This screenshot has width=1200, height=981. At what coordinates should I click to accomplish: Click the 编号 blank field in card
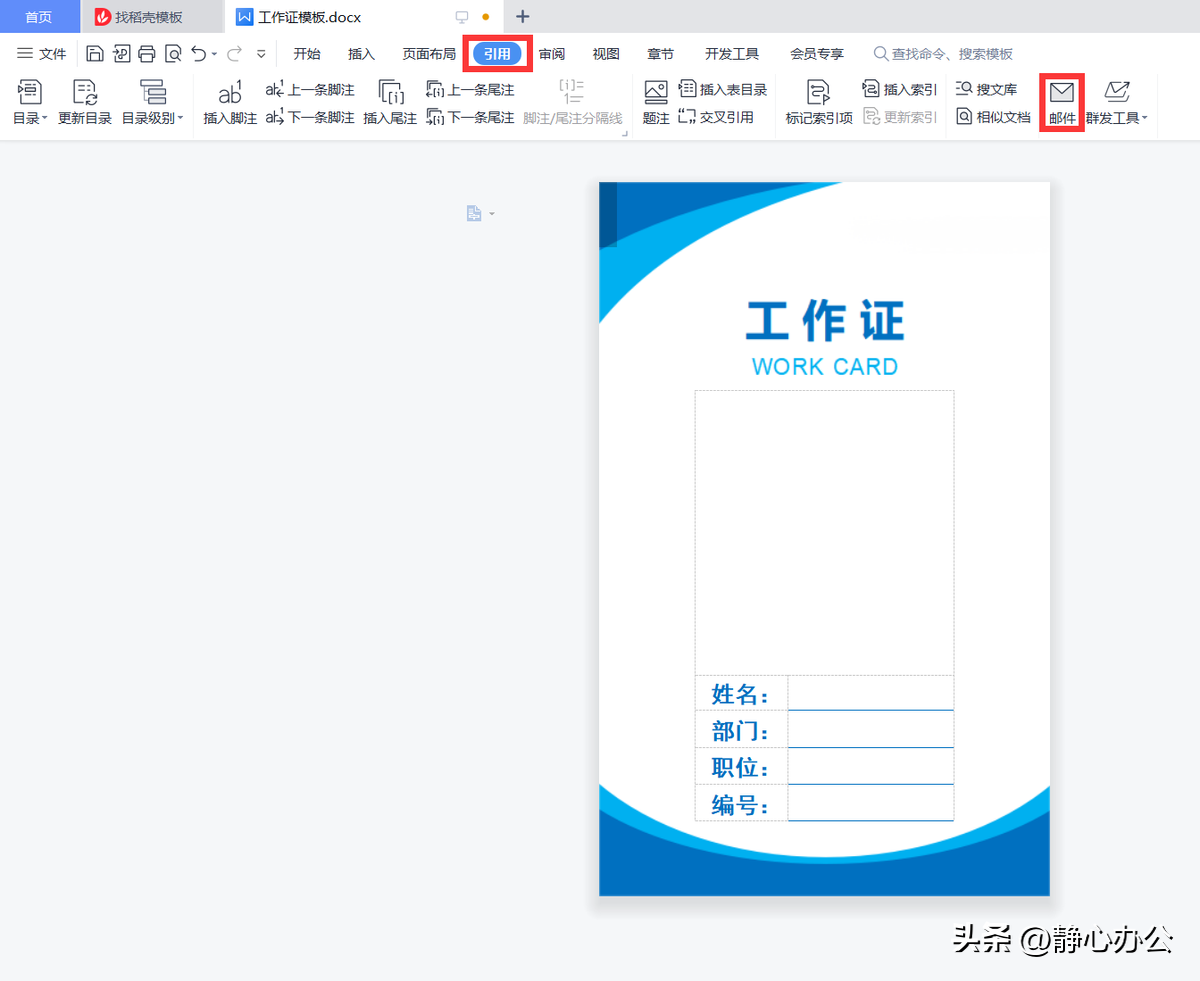coord(871,803)
